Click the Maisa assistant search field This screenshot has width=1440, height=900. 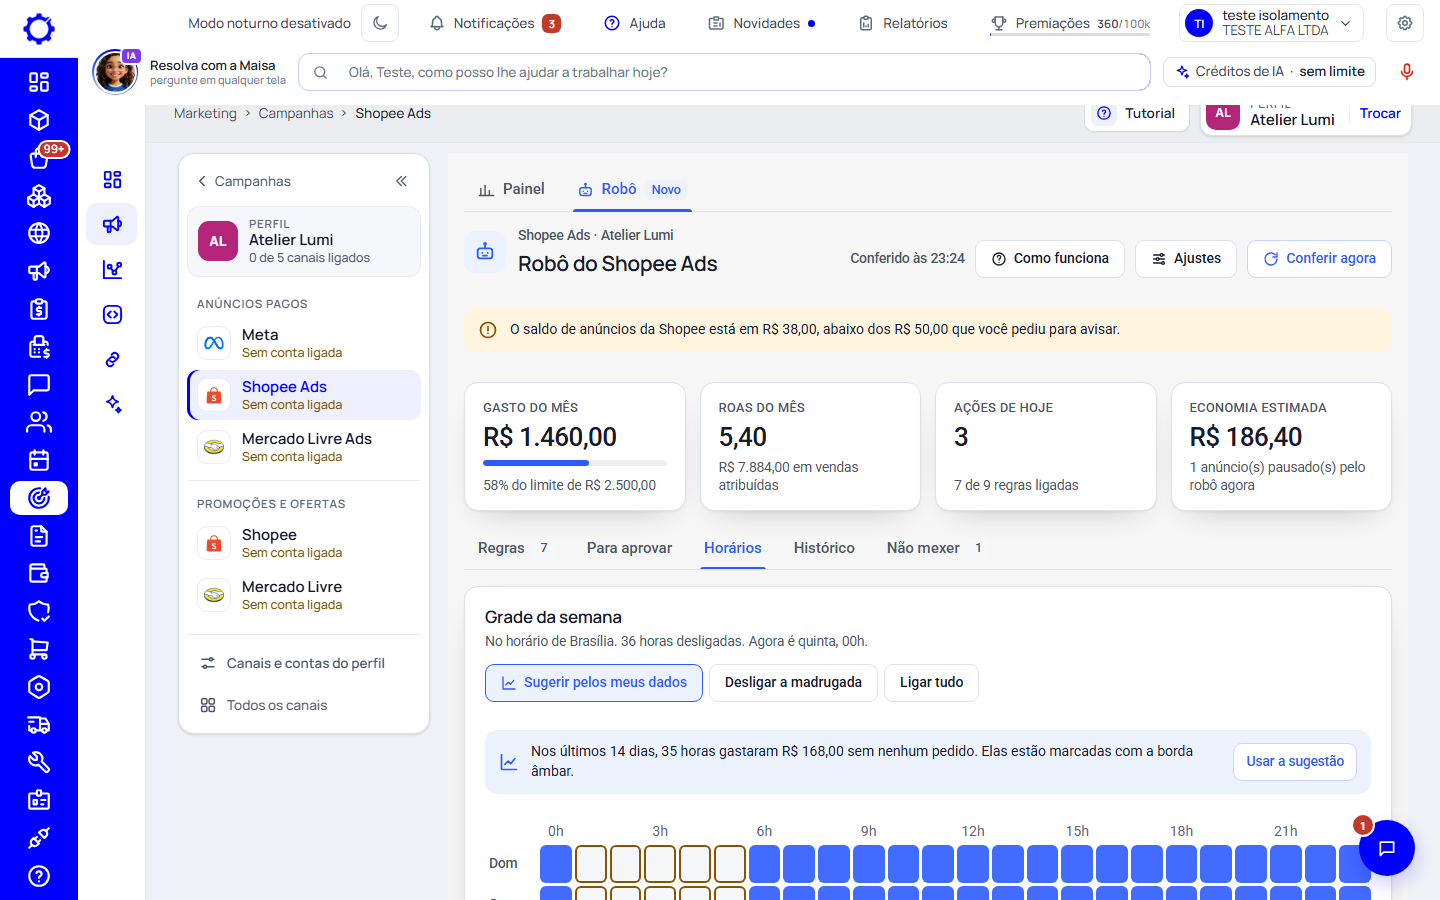coord(725,72)
